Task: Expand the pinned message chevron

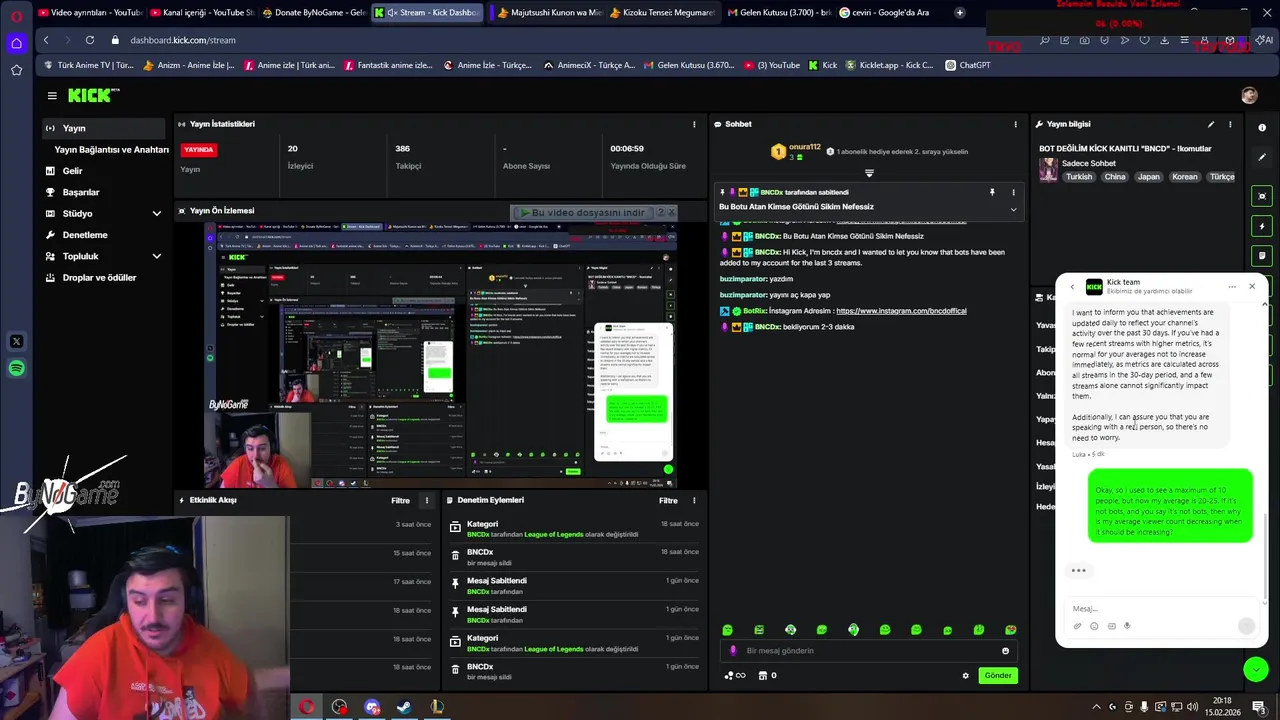Action: [1013, 209]
